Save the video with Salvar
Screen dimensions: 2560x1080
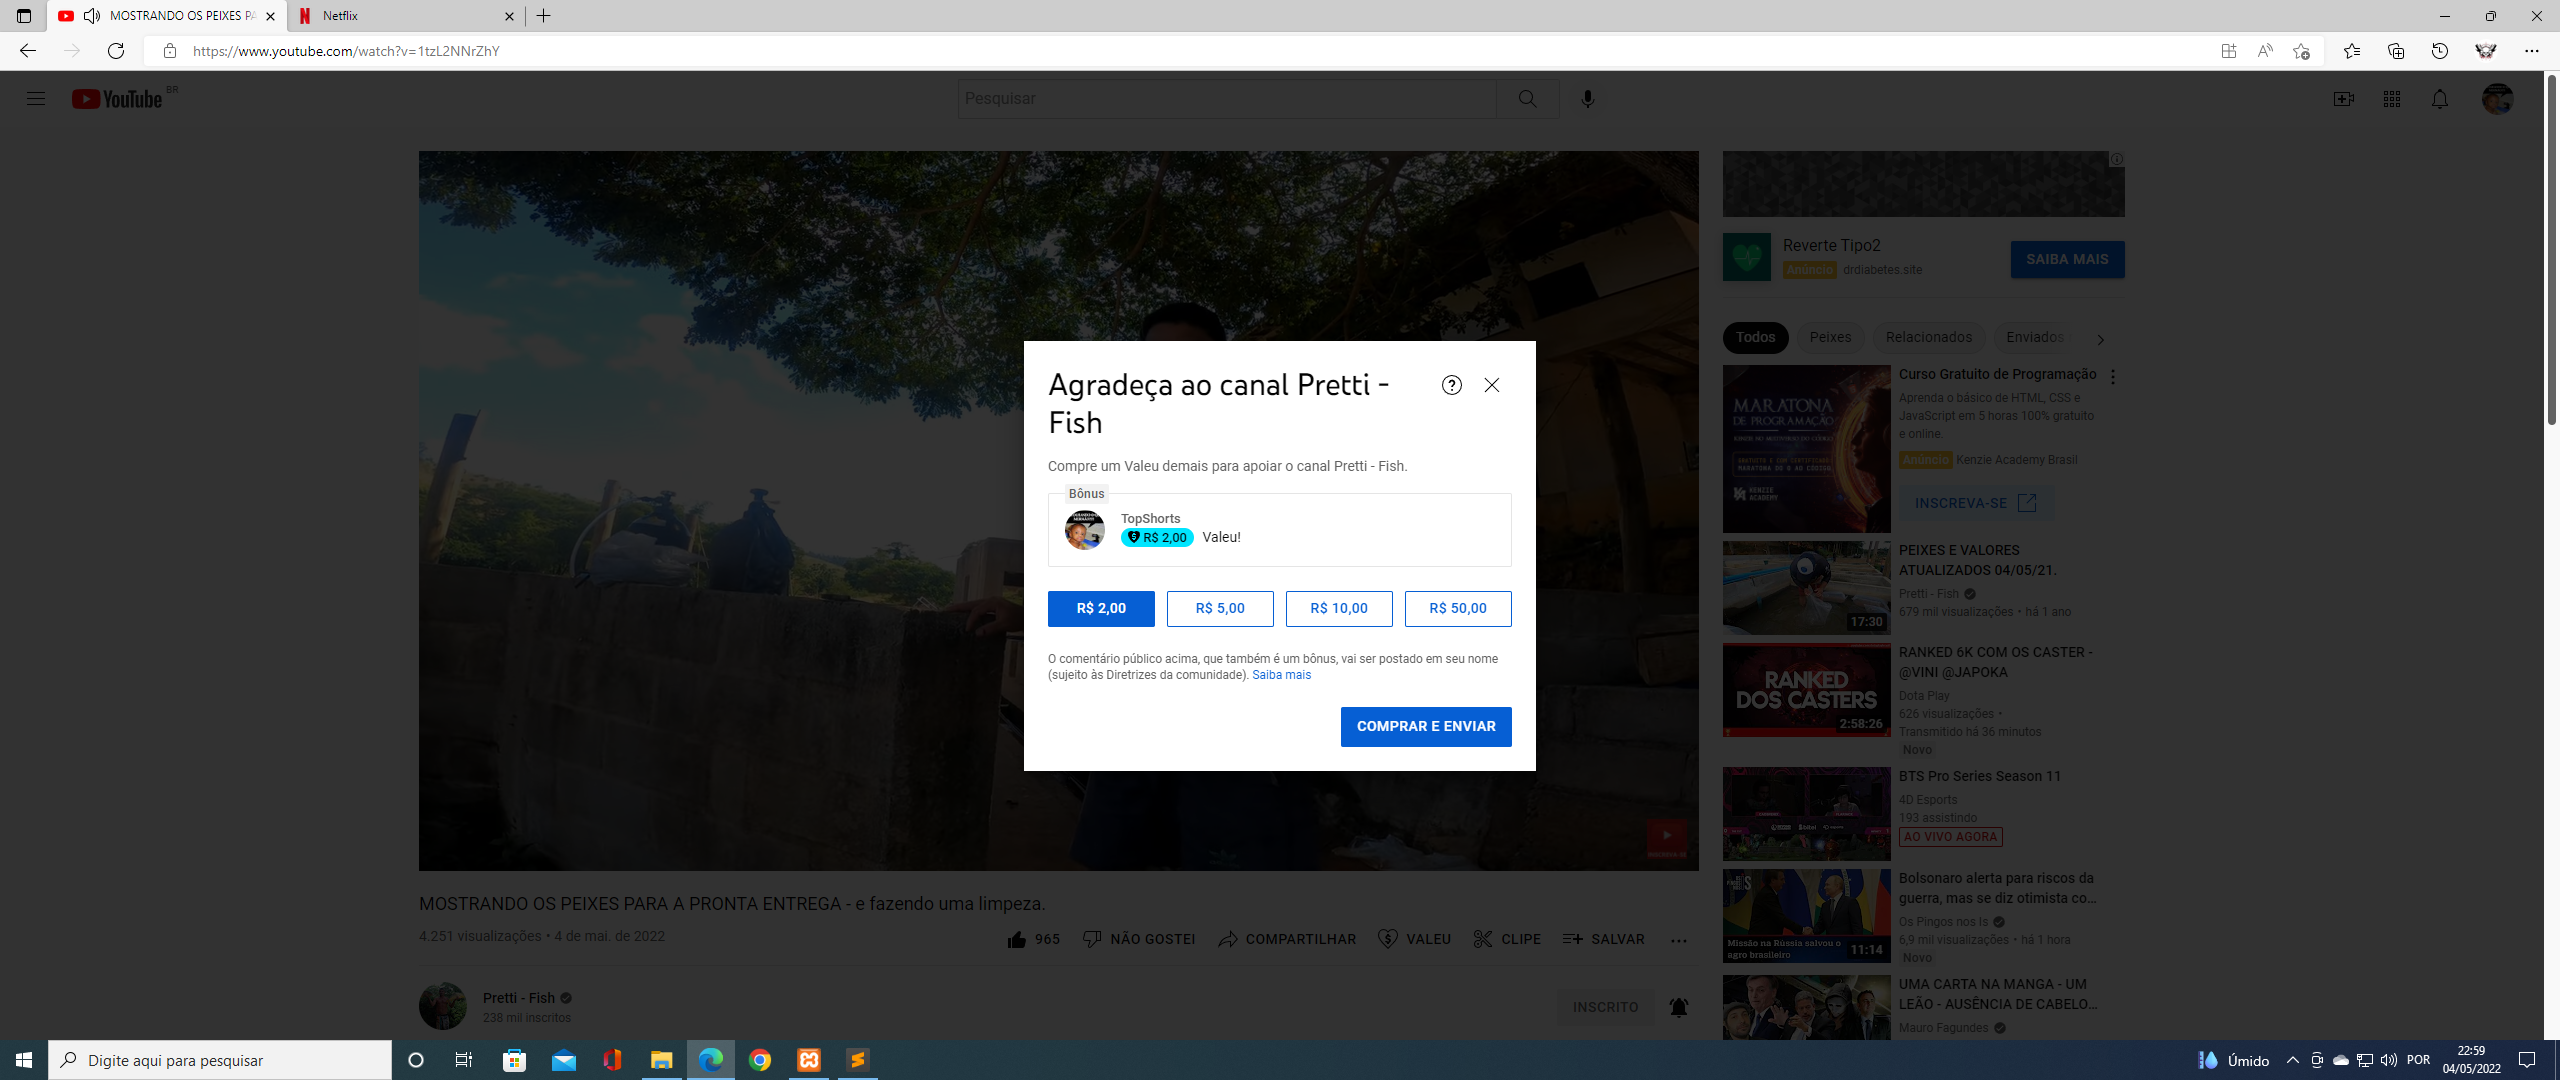click(x=1603, y=939)
